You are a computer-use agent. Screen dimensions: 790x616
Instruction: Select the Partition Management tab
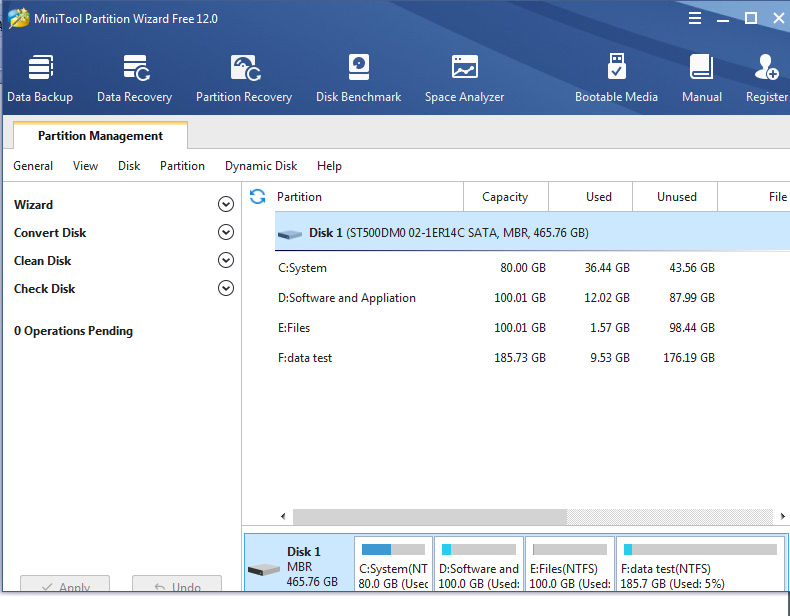(100, 135)
